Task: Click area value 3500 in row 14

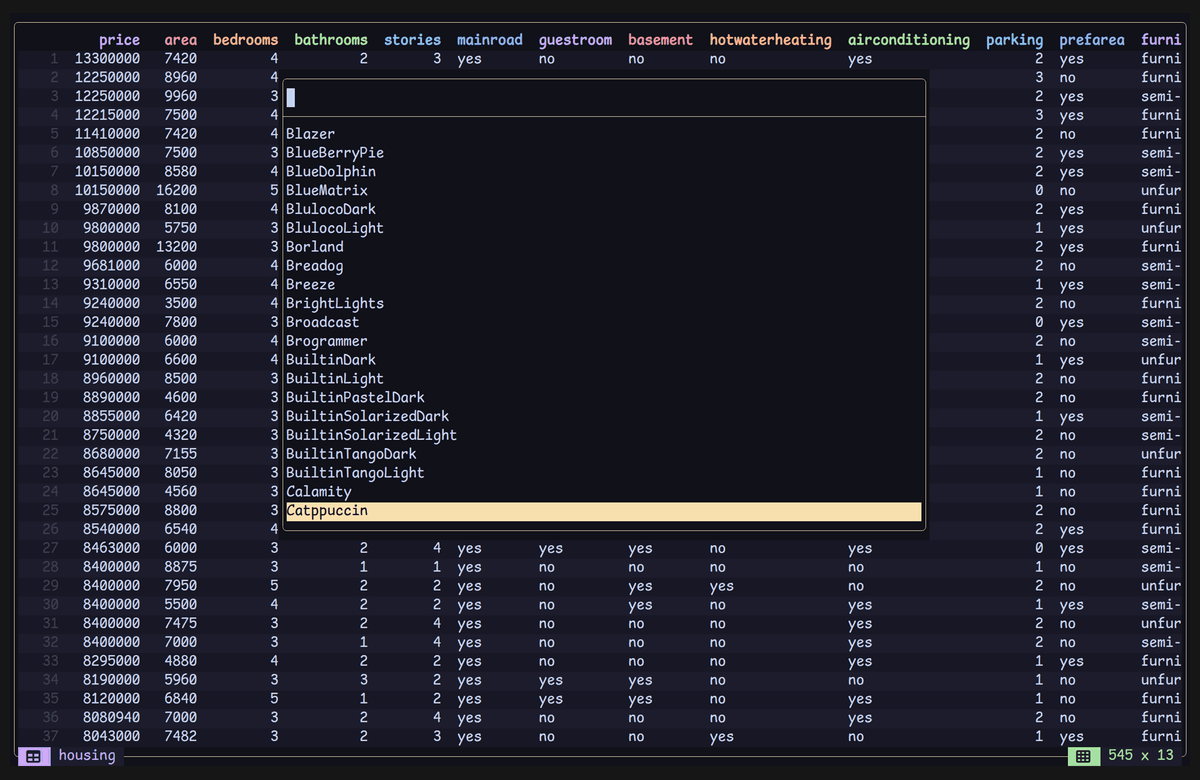Action: (181, 303)
